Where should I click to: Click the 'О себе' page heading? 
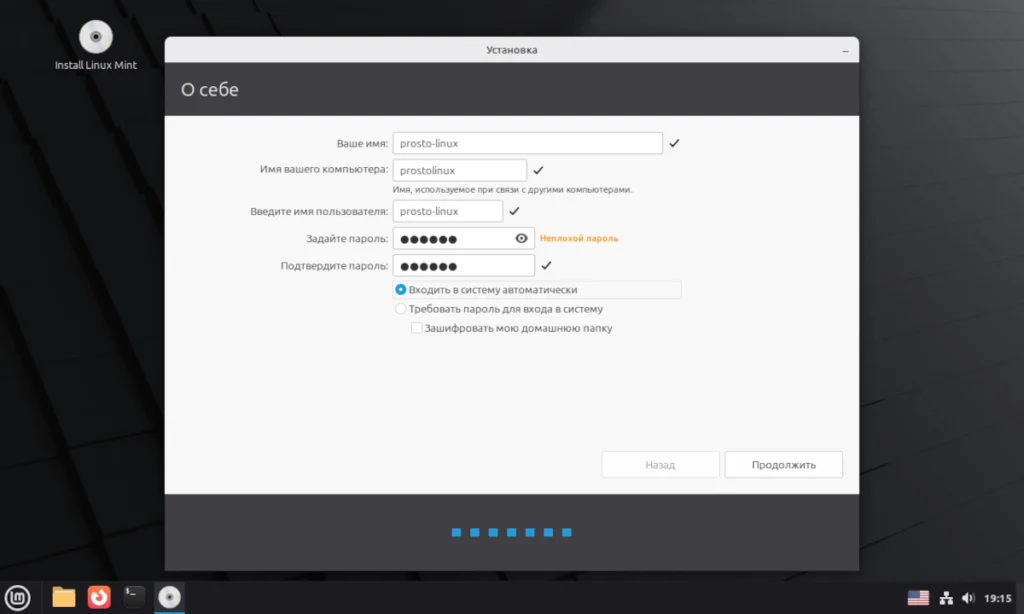[210, 89]
